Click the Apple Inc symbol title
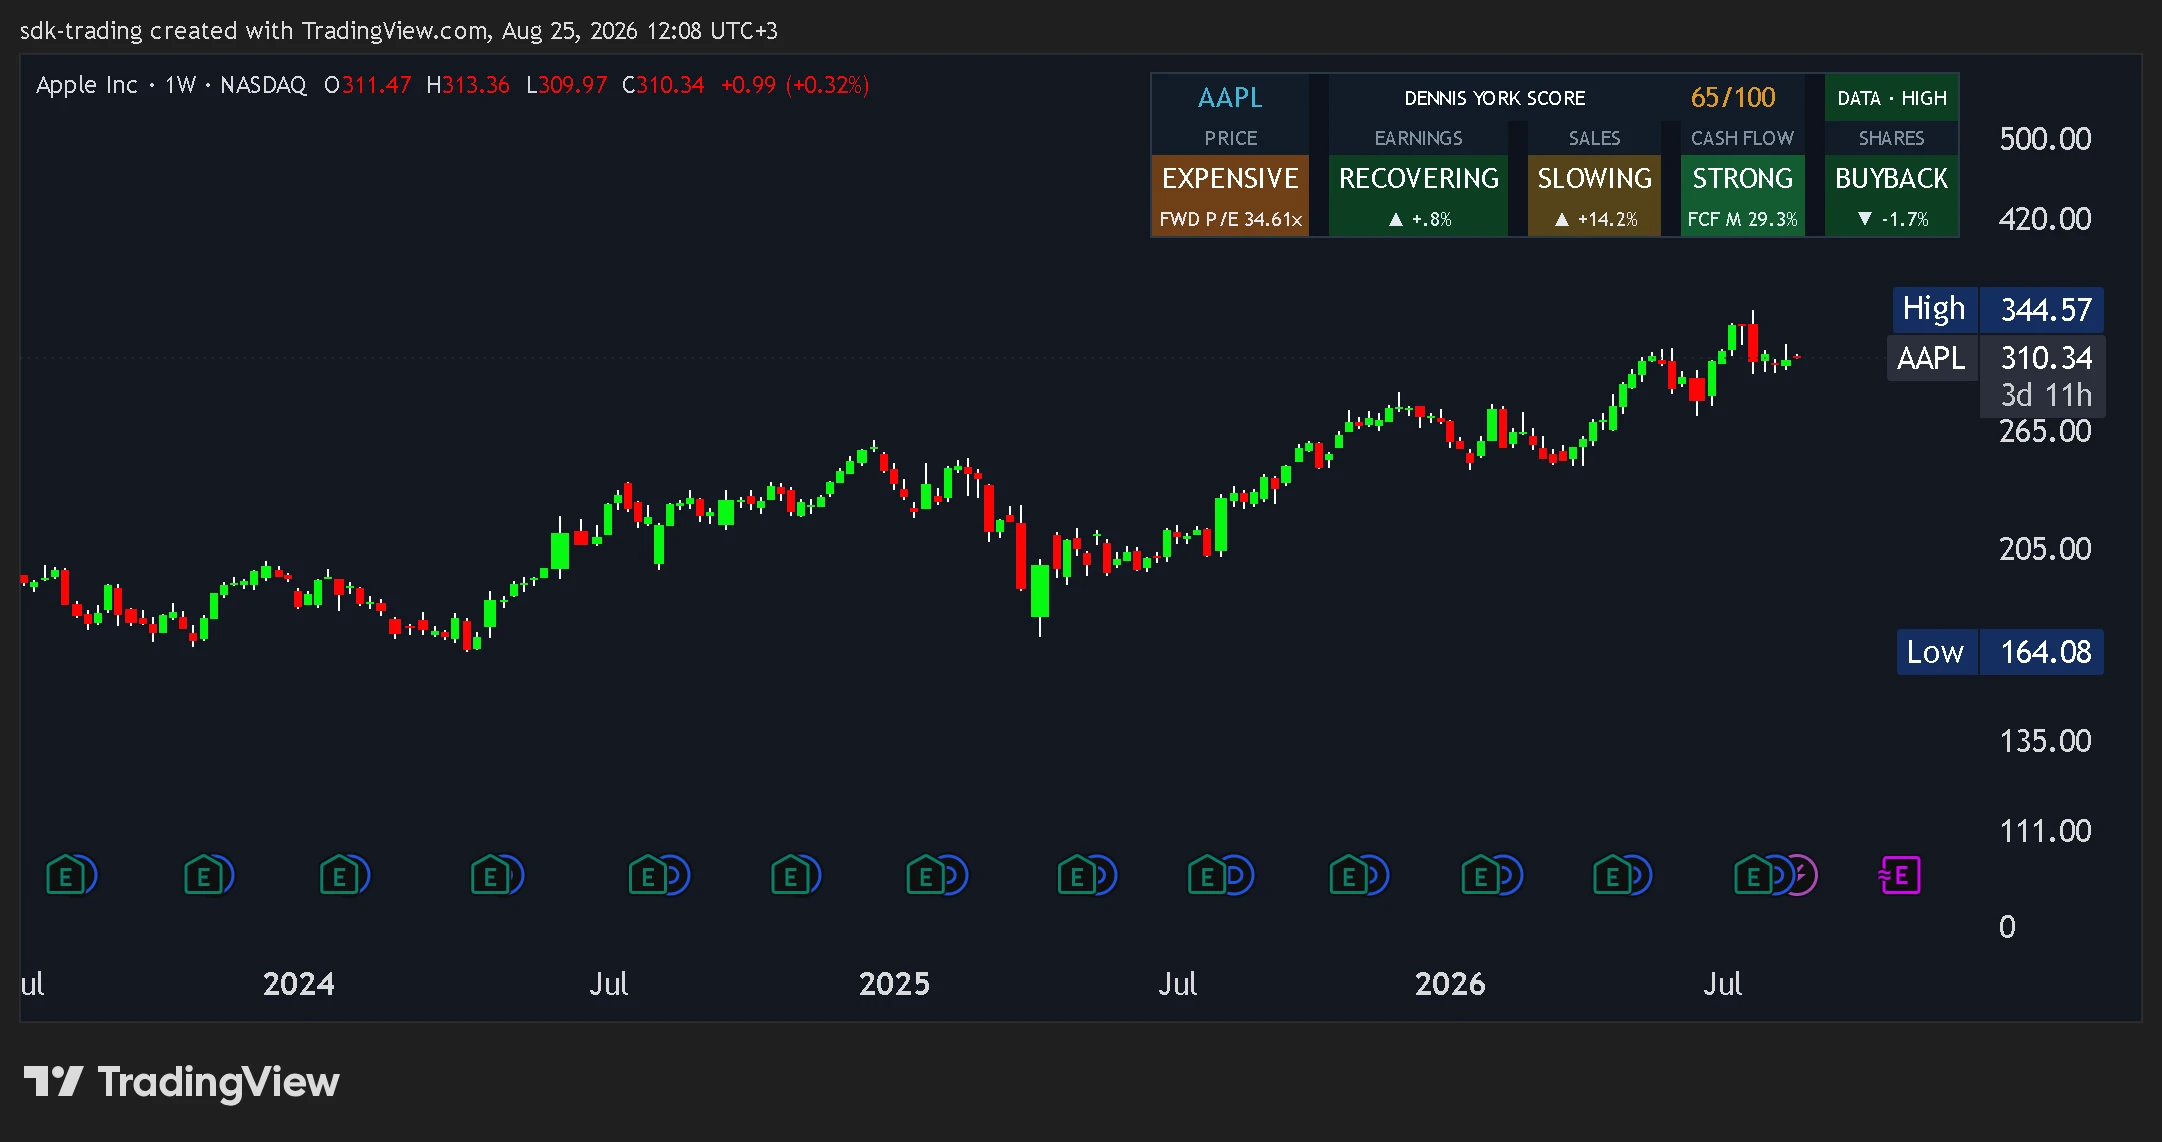This screenshot has height=1142, width=2162. pyautogui.click(x=86, y=85)
